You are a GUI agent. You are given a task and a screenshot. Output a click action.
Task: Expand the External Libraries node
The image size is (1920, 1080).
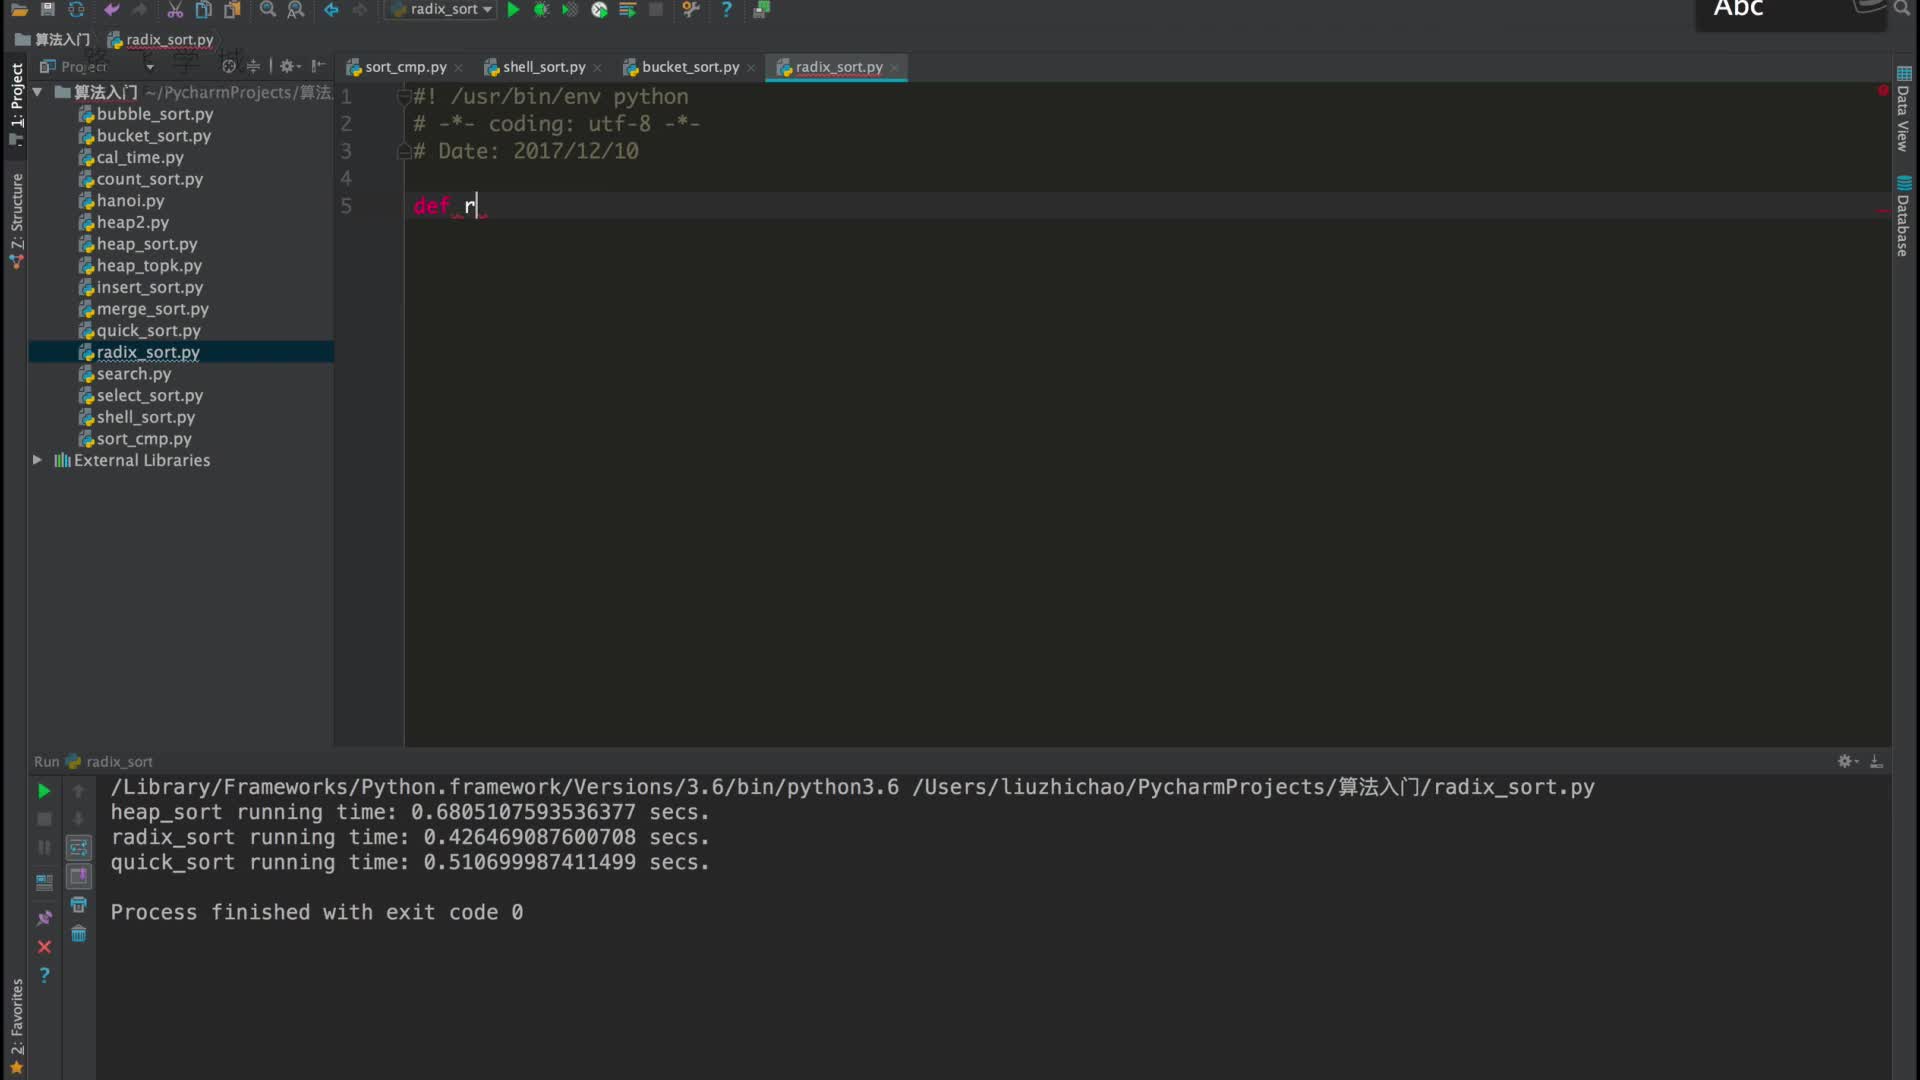click(37, 460)
